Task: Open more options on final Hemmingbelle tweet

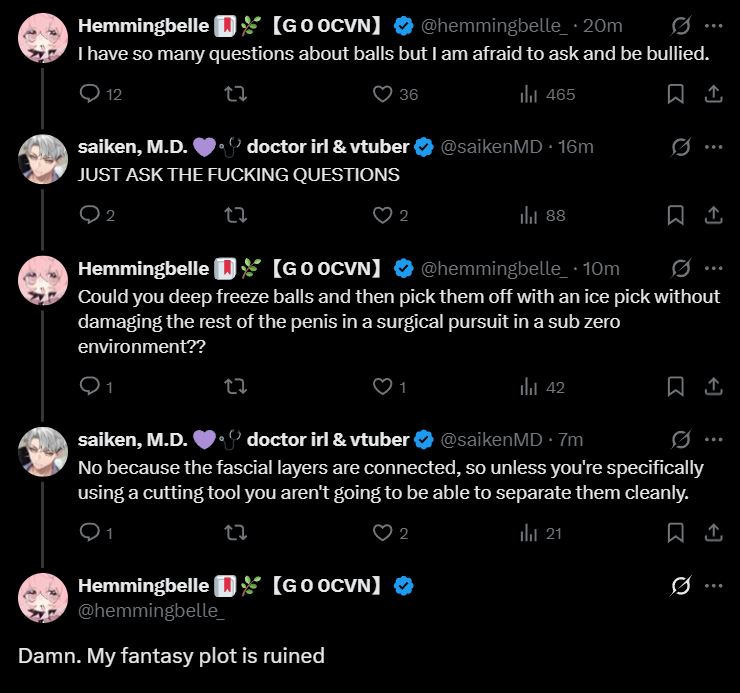Action: [x=713, y=585]
